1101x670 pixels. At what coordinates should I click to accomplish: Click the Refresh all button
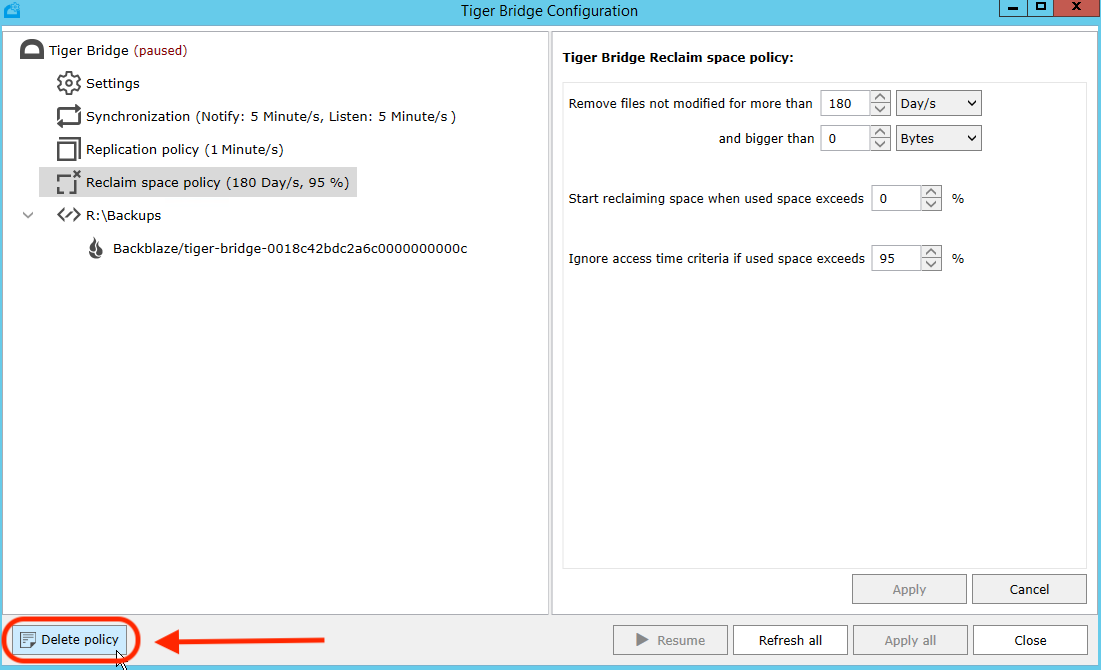[x=790, y=640]
